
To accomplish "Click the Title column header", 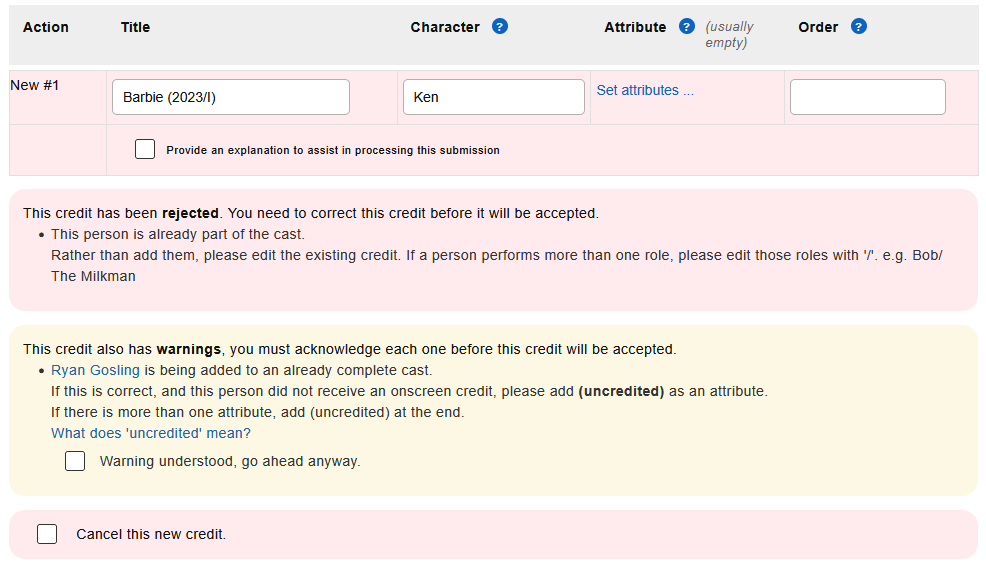I will pyautogui.click(x=135, y=27).
